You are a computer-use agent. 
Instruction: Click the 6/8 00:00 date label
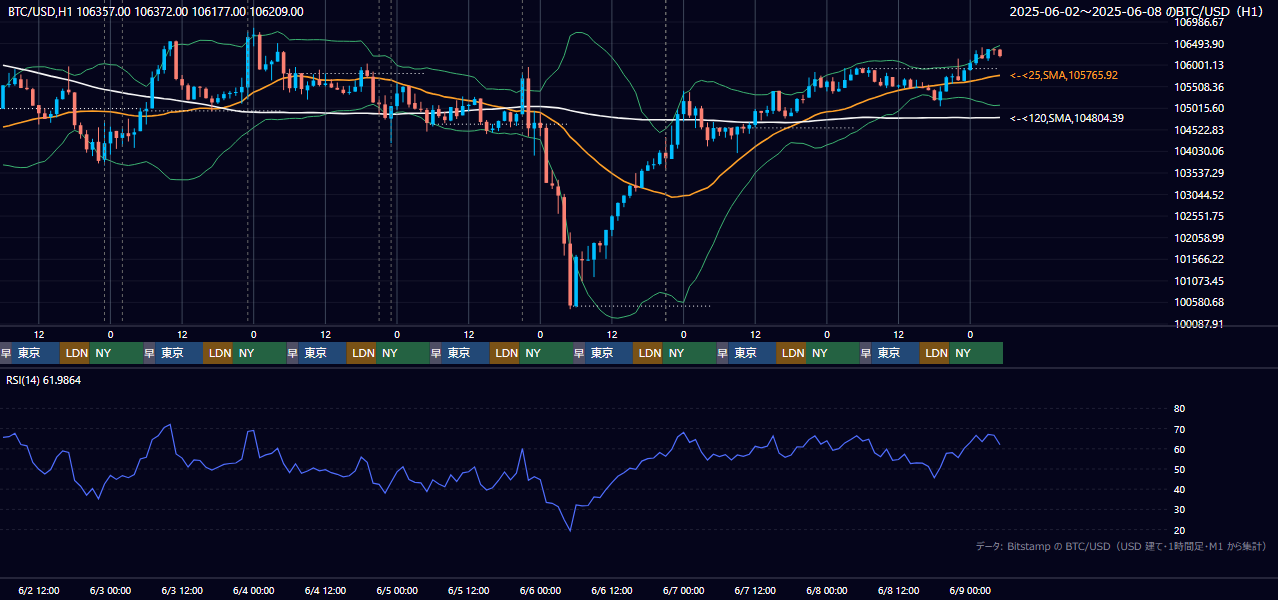pos(827,591)
